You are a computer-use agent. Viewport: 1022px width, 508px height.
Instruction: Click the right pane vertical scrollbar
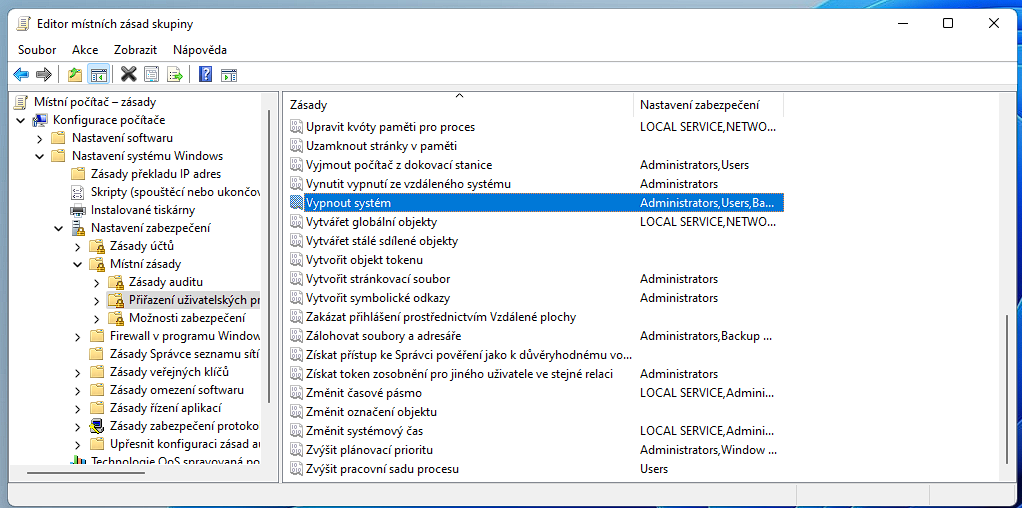(x=1008, y=390)
